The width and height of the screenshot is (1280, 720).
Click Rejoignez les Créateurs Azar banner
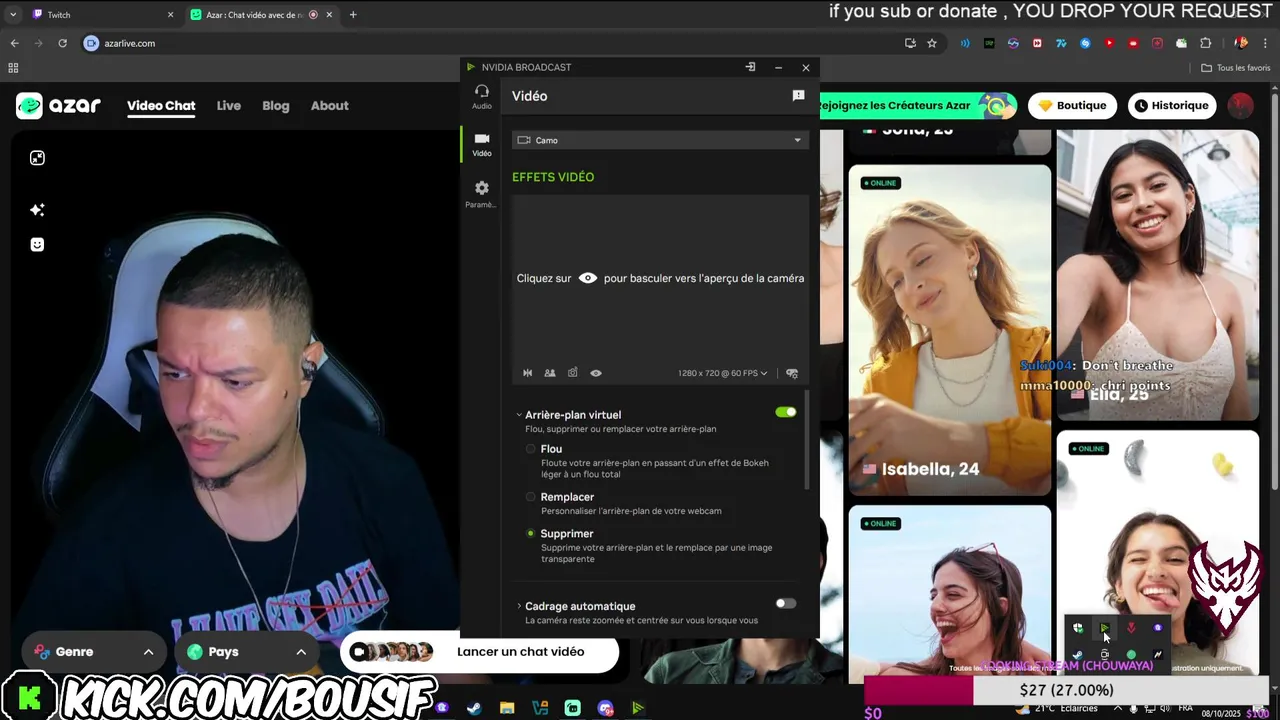[918, 105]
